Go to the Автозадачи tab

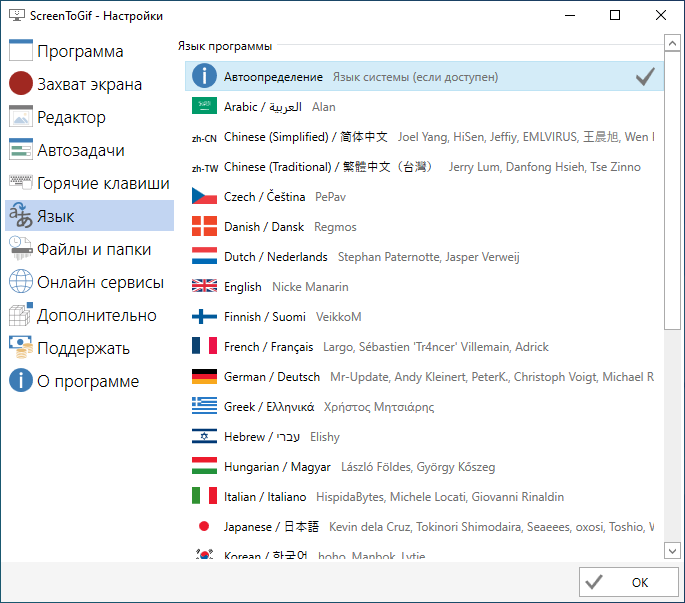click(90, 150)
